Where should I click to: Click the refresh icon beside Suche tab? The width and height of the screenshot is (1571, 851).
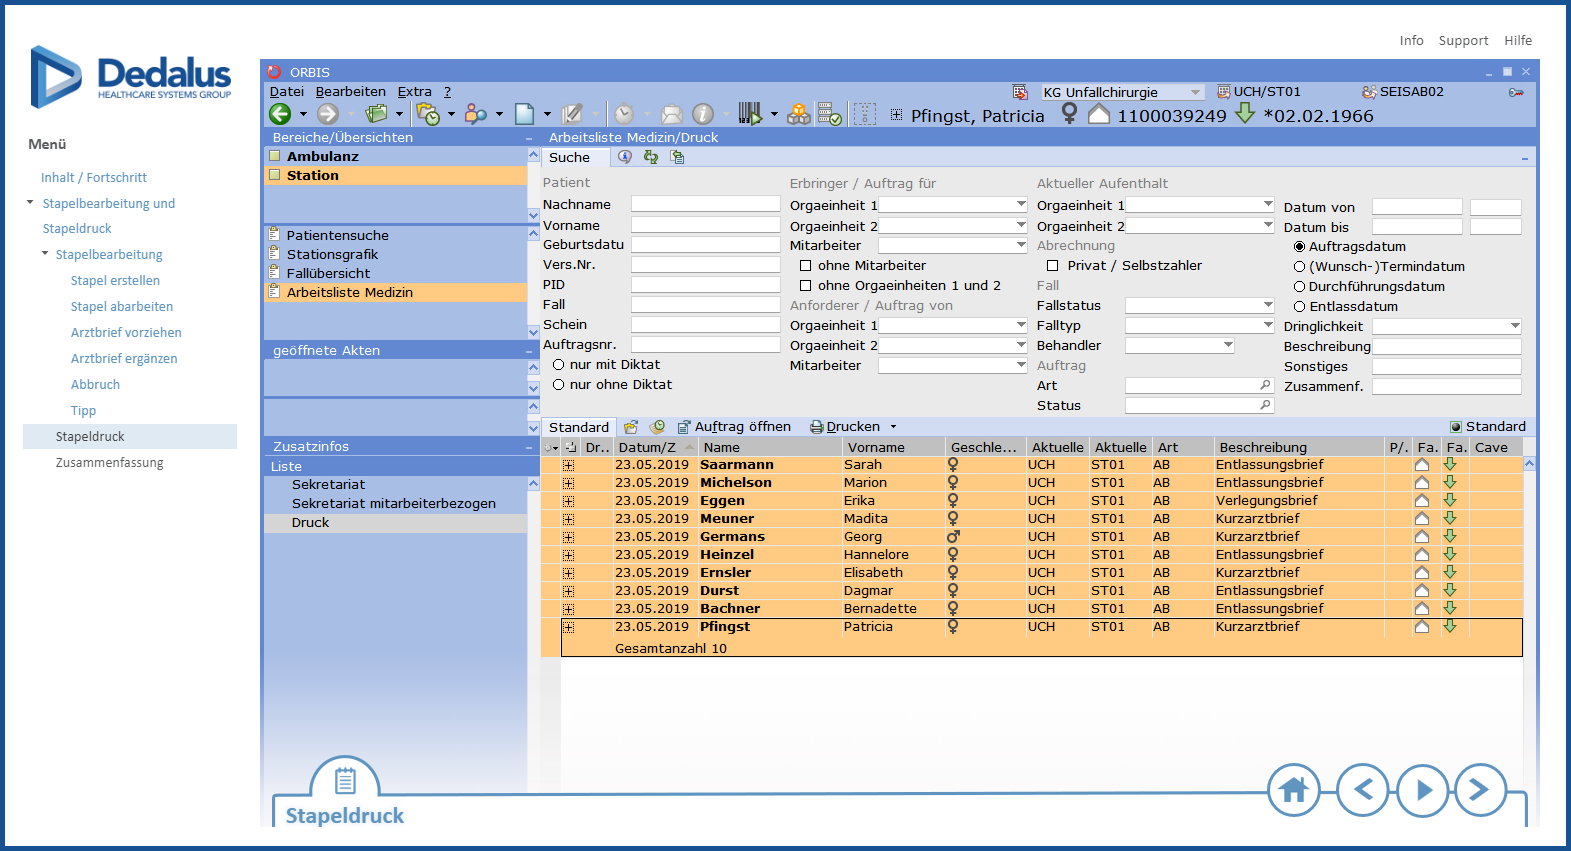point(651,158)
